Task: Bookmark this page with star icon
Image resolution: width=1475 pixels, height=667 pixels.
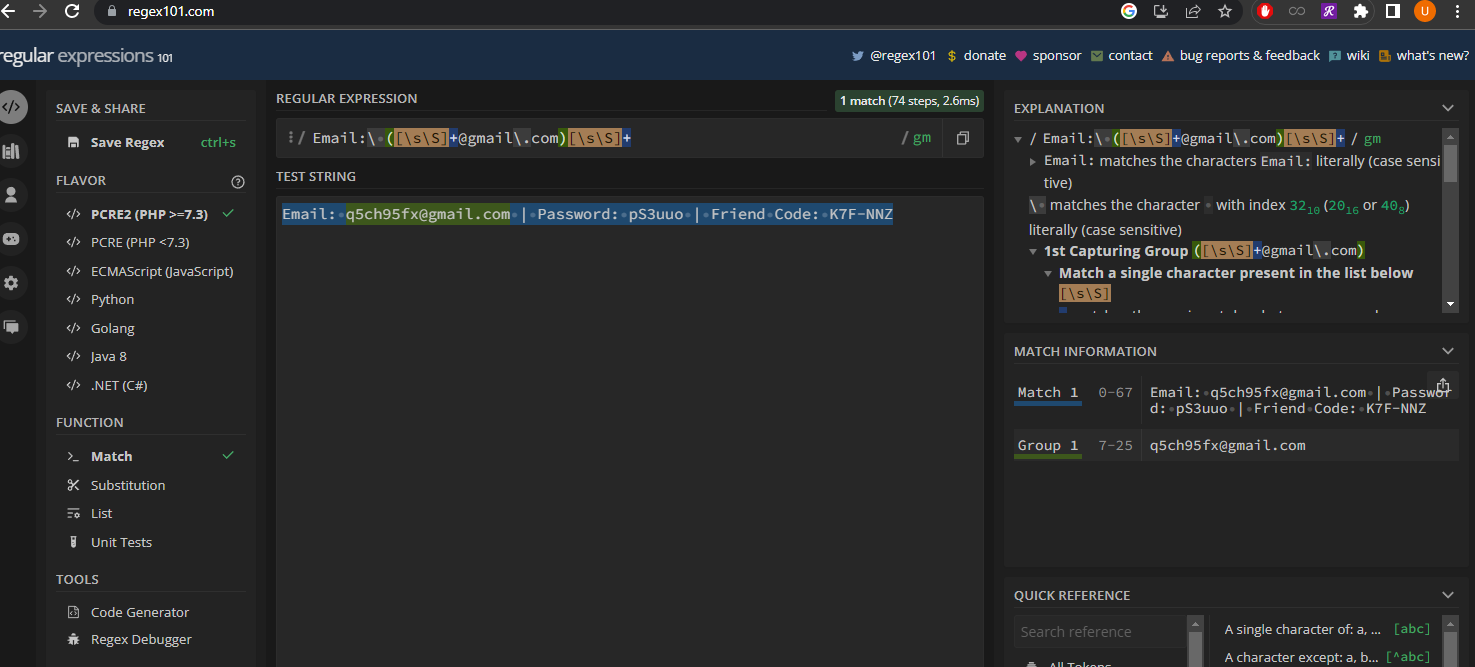Action: [x=1225, y=11]
